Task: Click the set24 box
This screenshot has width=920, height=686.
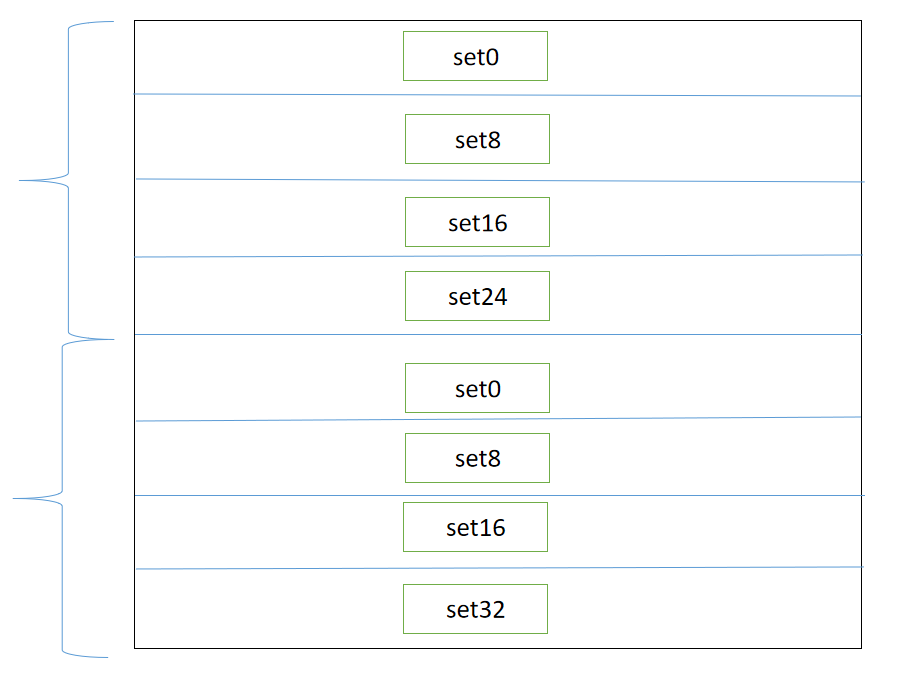Action: (x=477, y=296)
